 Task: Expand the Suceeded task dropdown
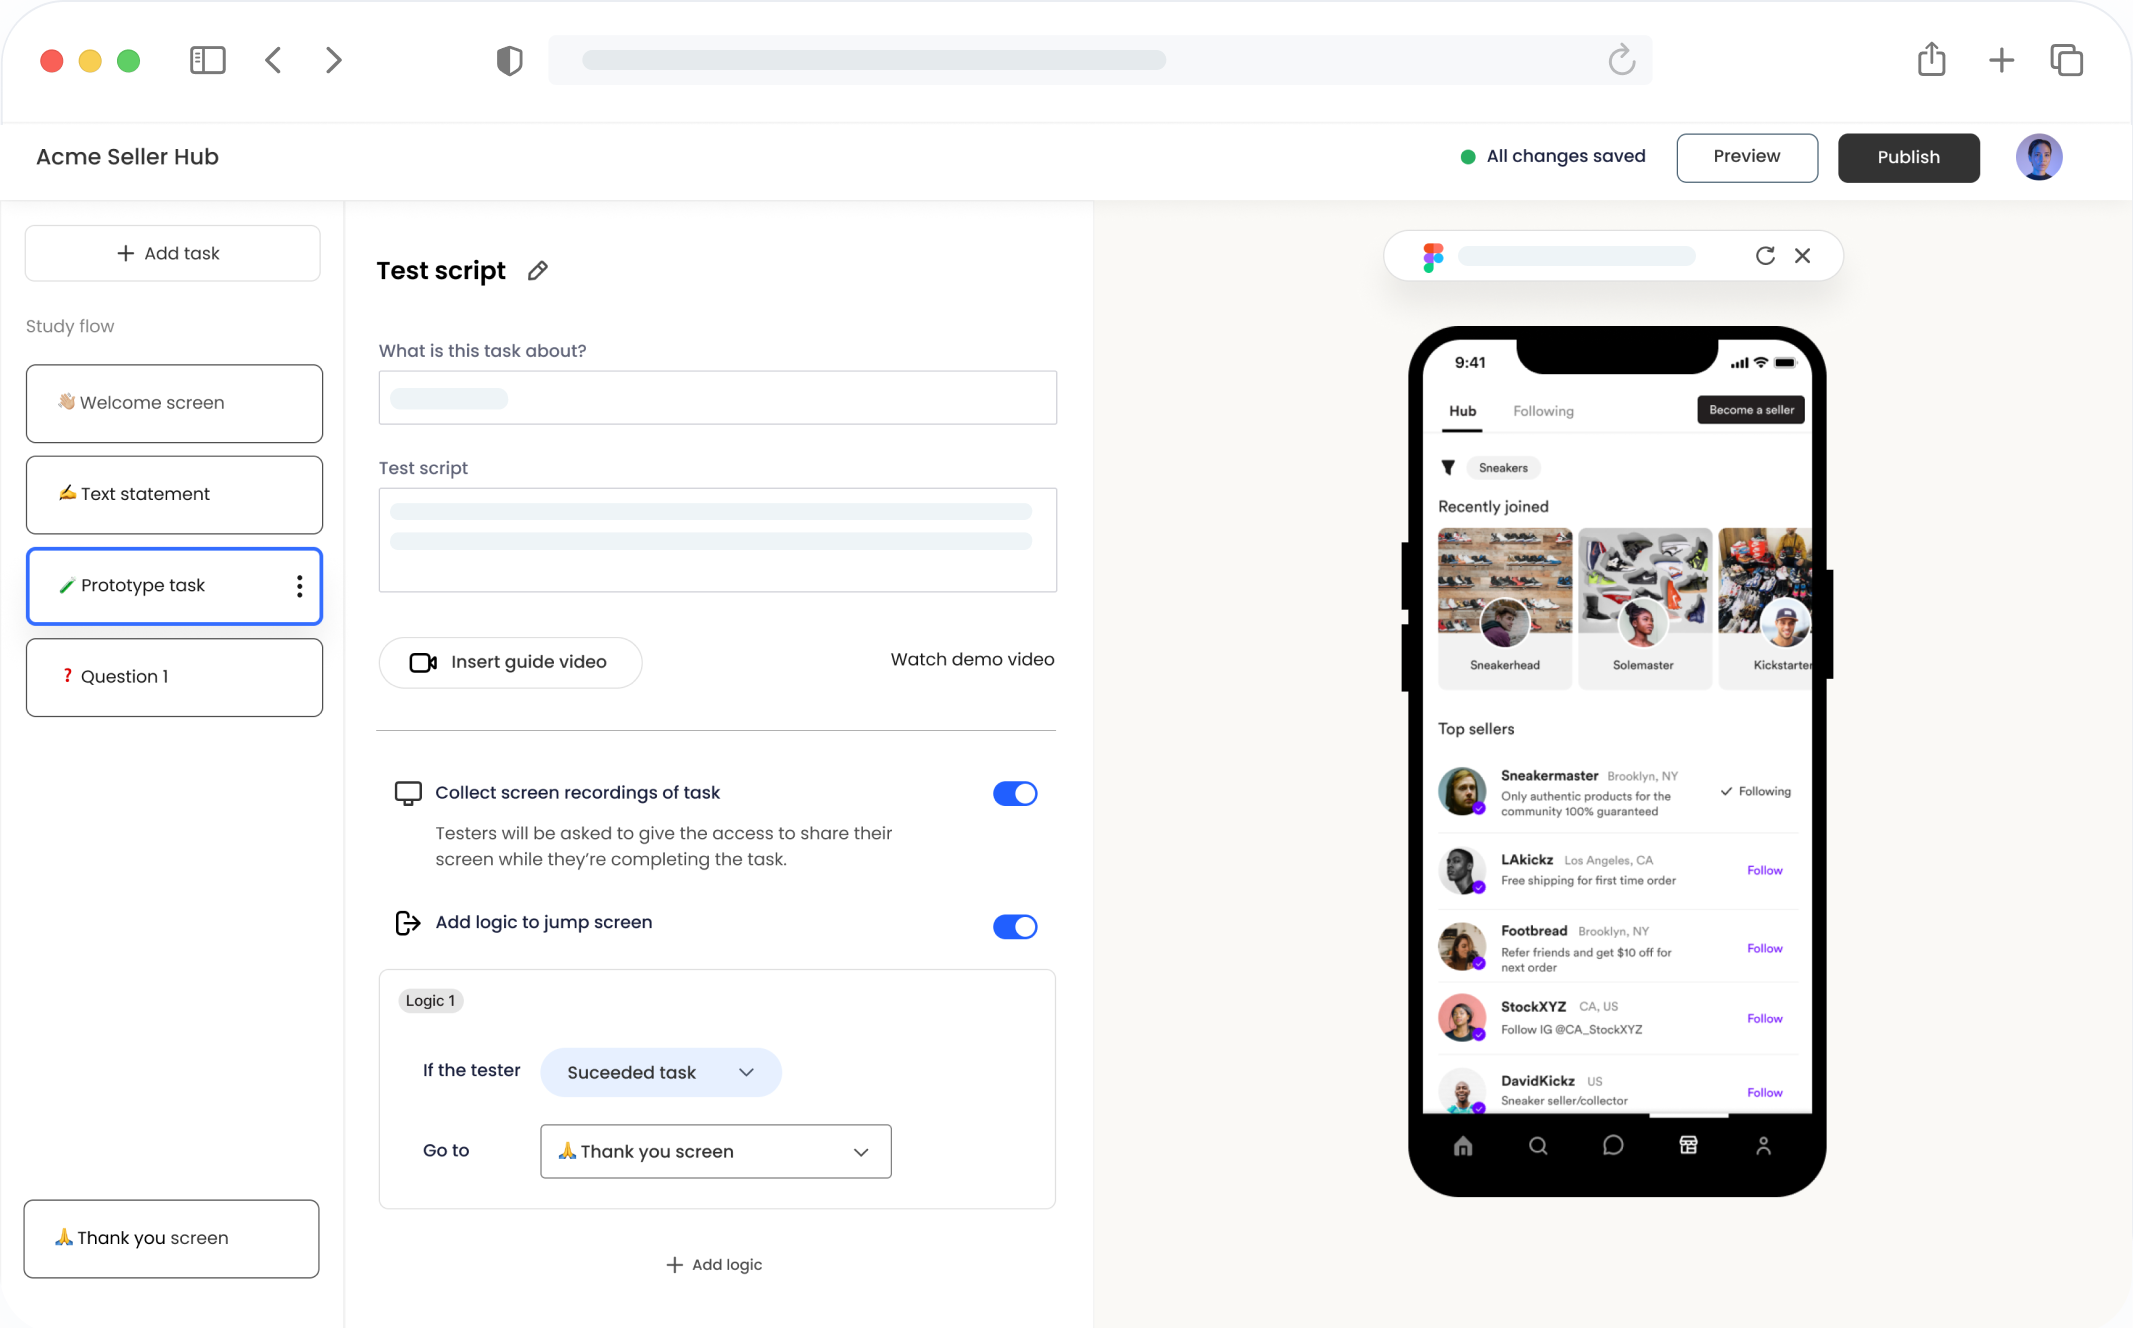point(661,1072)
